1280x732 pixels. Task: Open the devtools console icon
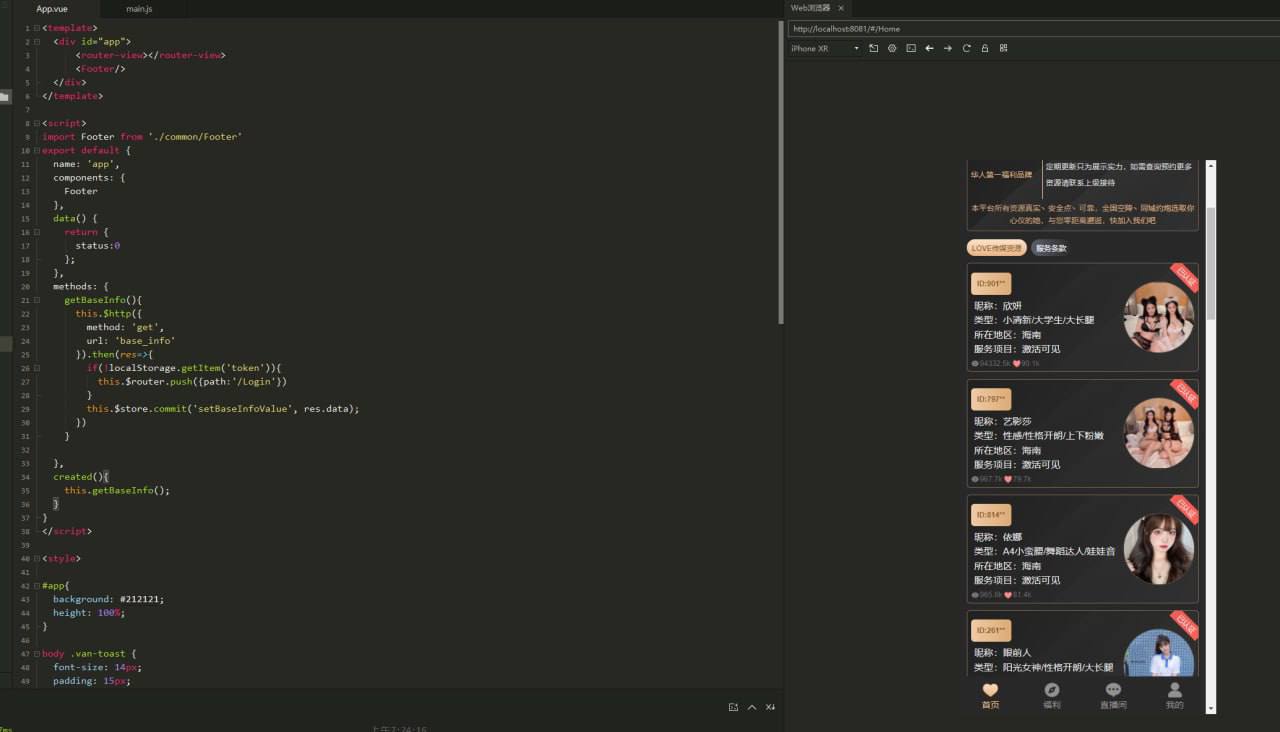click(x=911, y=48)
